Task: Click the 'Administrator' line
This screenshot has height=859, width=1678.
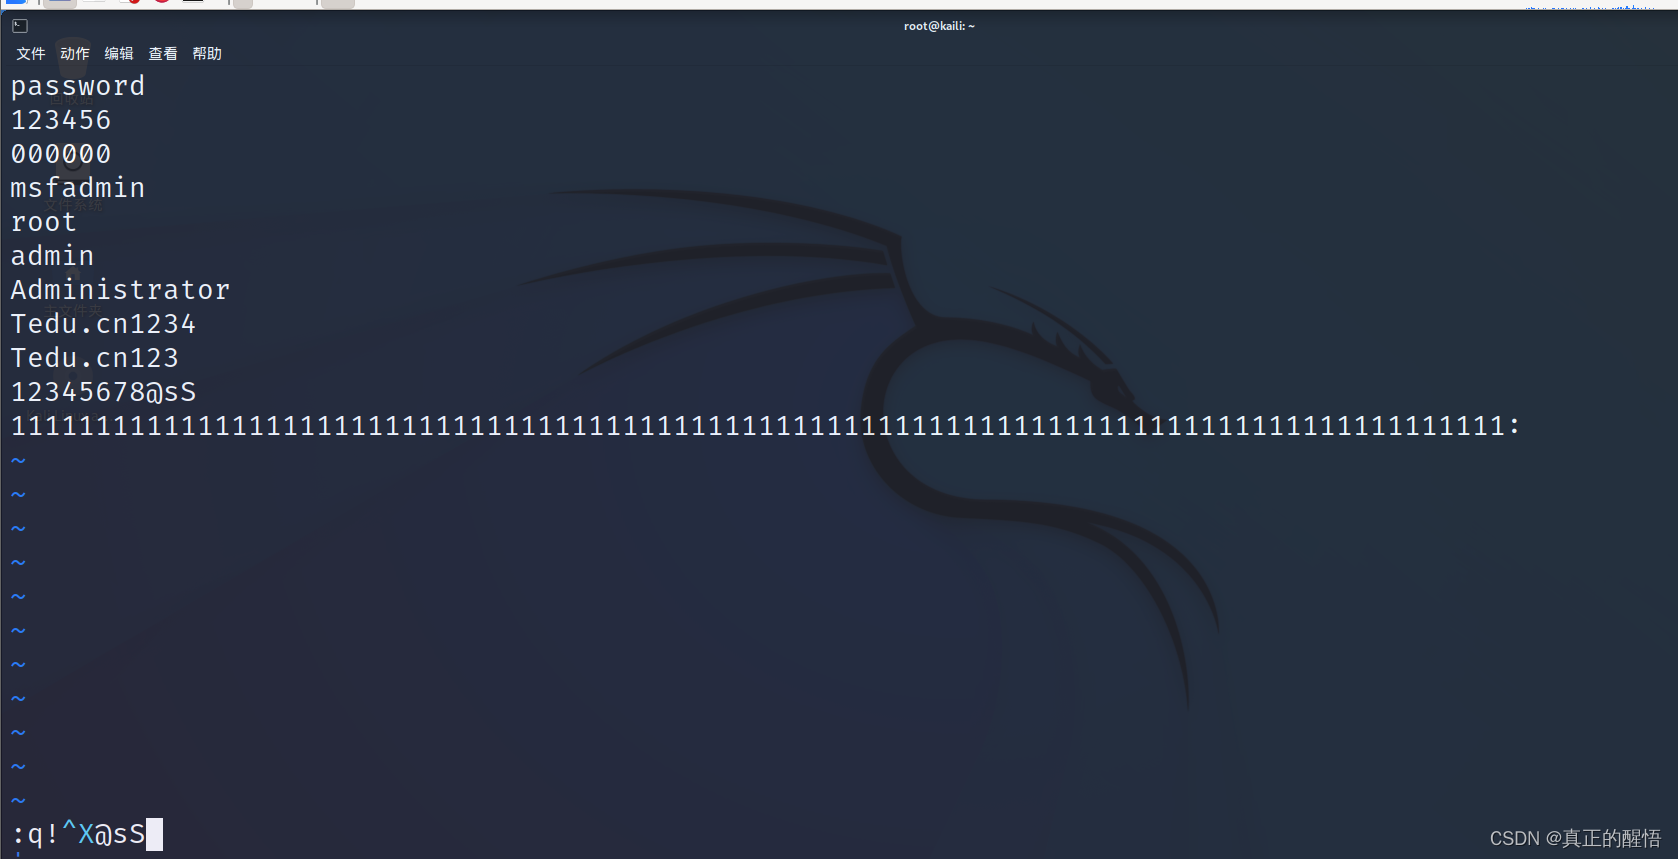Action: pyautogui.click(x=120, y=290)
